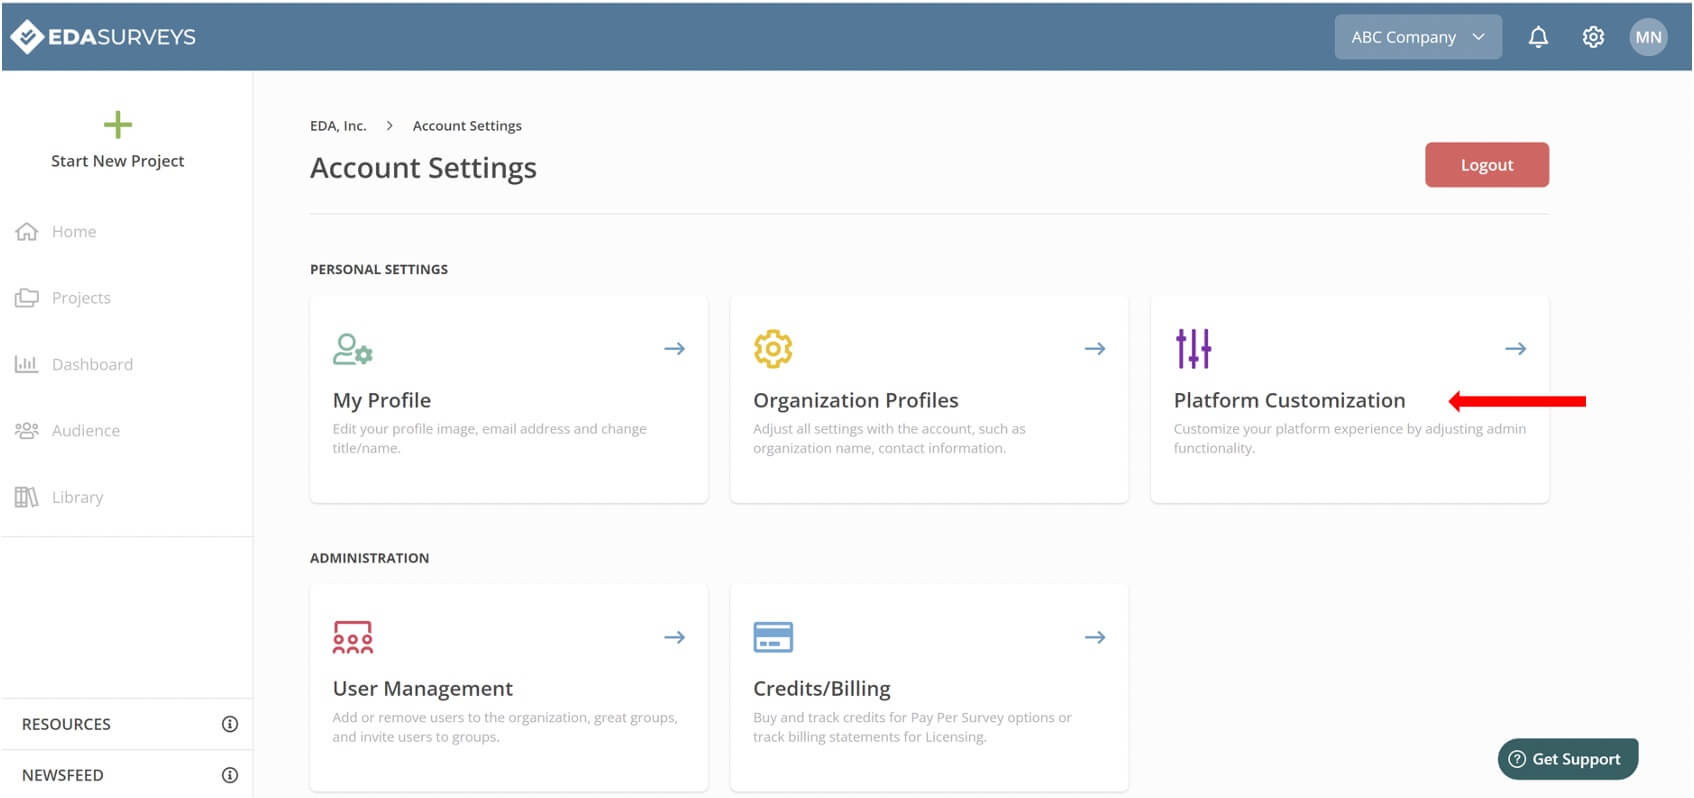Viewport: 1694px width, 798px height.
Task: Click the EDA Surveys logo
Action: (103, 37)
